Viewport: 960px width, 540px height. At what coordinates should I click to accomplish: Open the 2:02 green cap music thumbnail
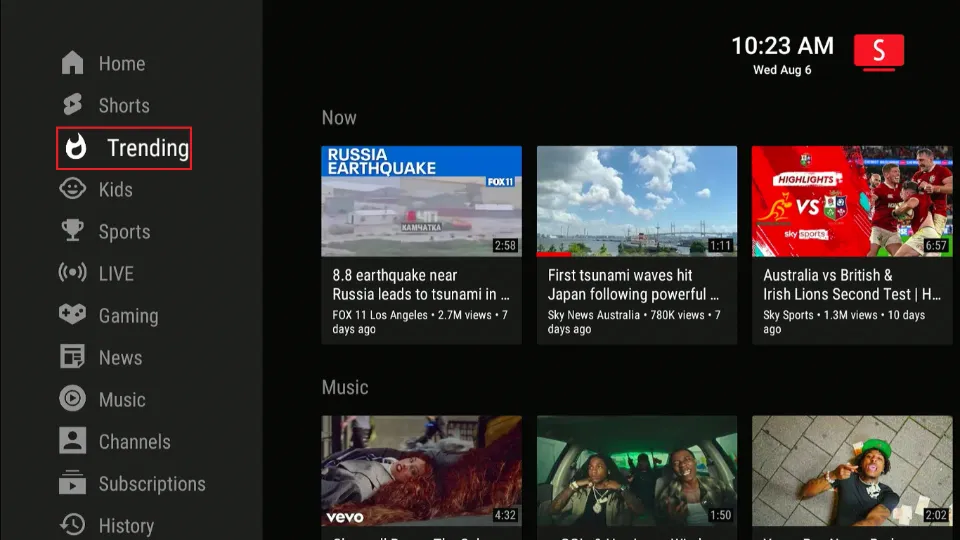[x=852, y=471]
